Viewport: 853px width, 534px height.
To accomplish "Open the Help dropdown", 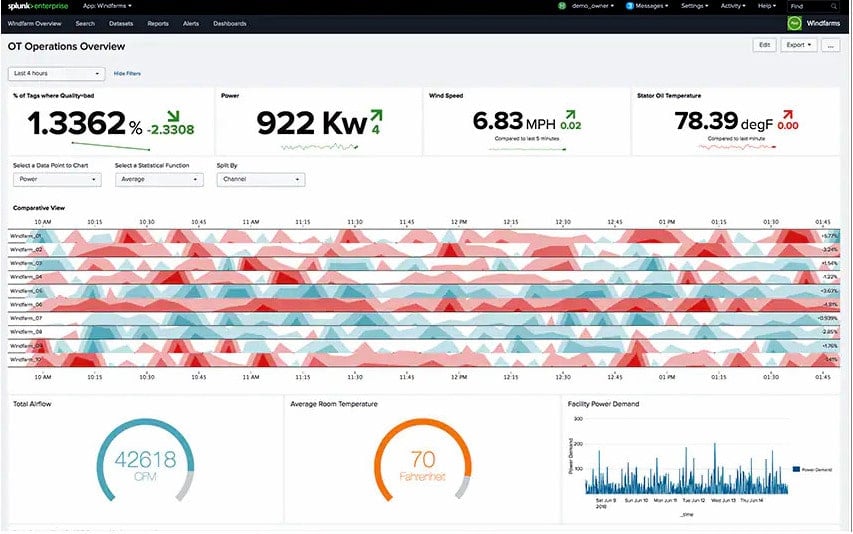I will [767, 6].
